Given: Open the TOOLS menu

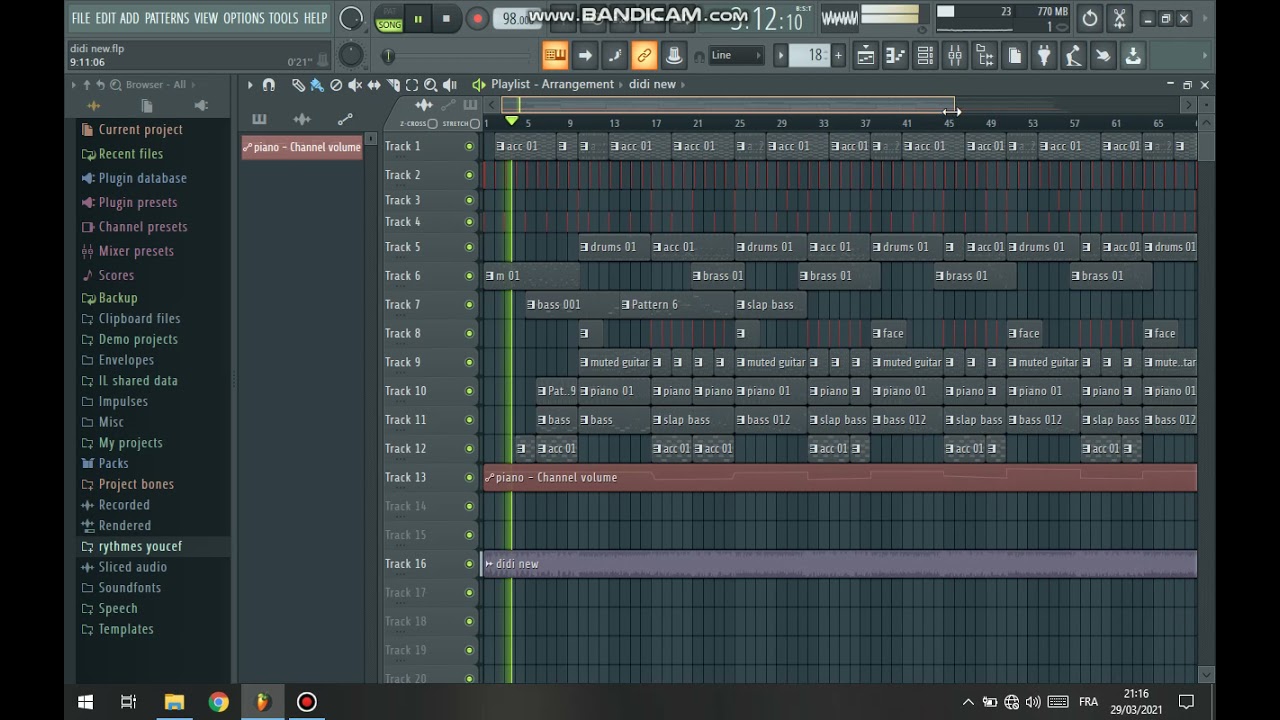Looking at the screenshot, I should tap(283, 18).
